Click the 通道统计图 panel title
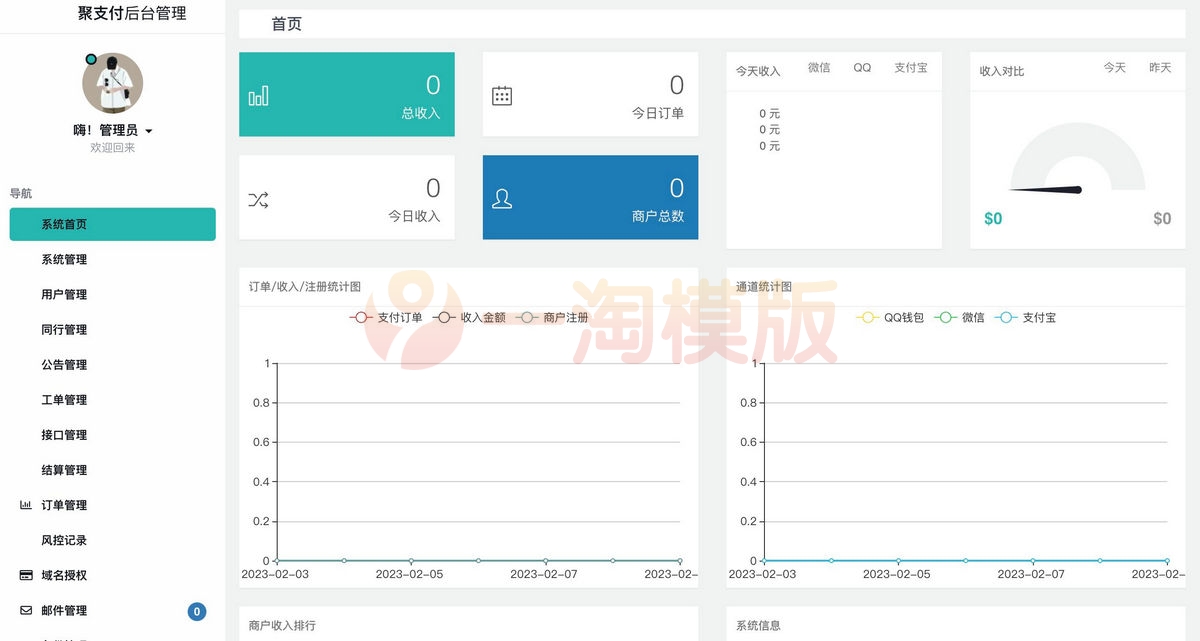The image size is (1200, 641). pos(764,287)
